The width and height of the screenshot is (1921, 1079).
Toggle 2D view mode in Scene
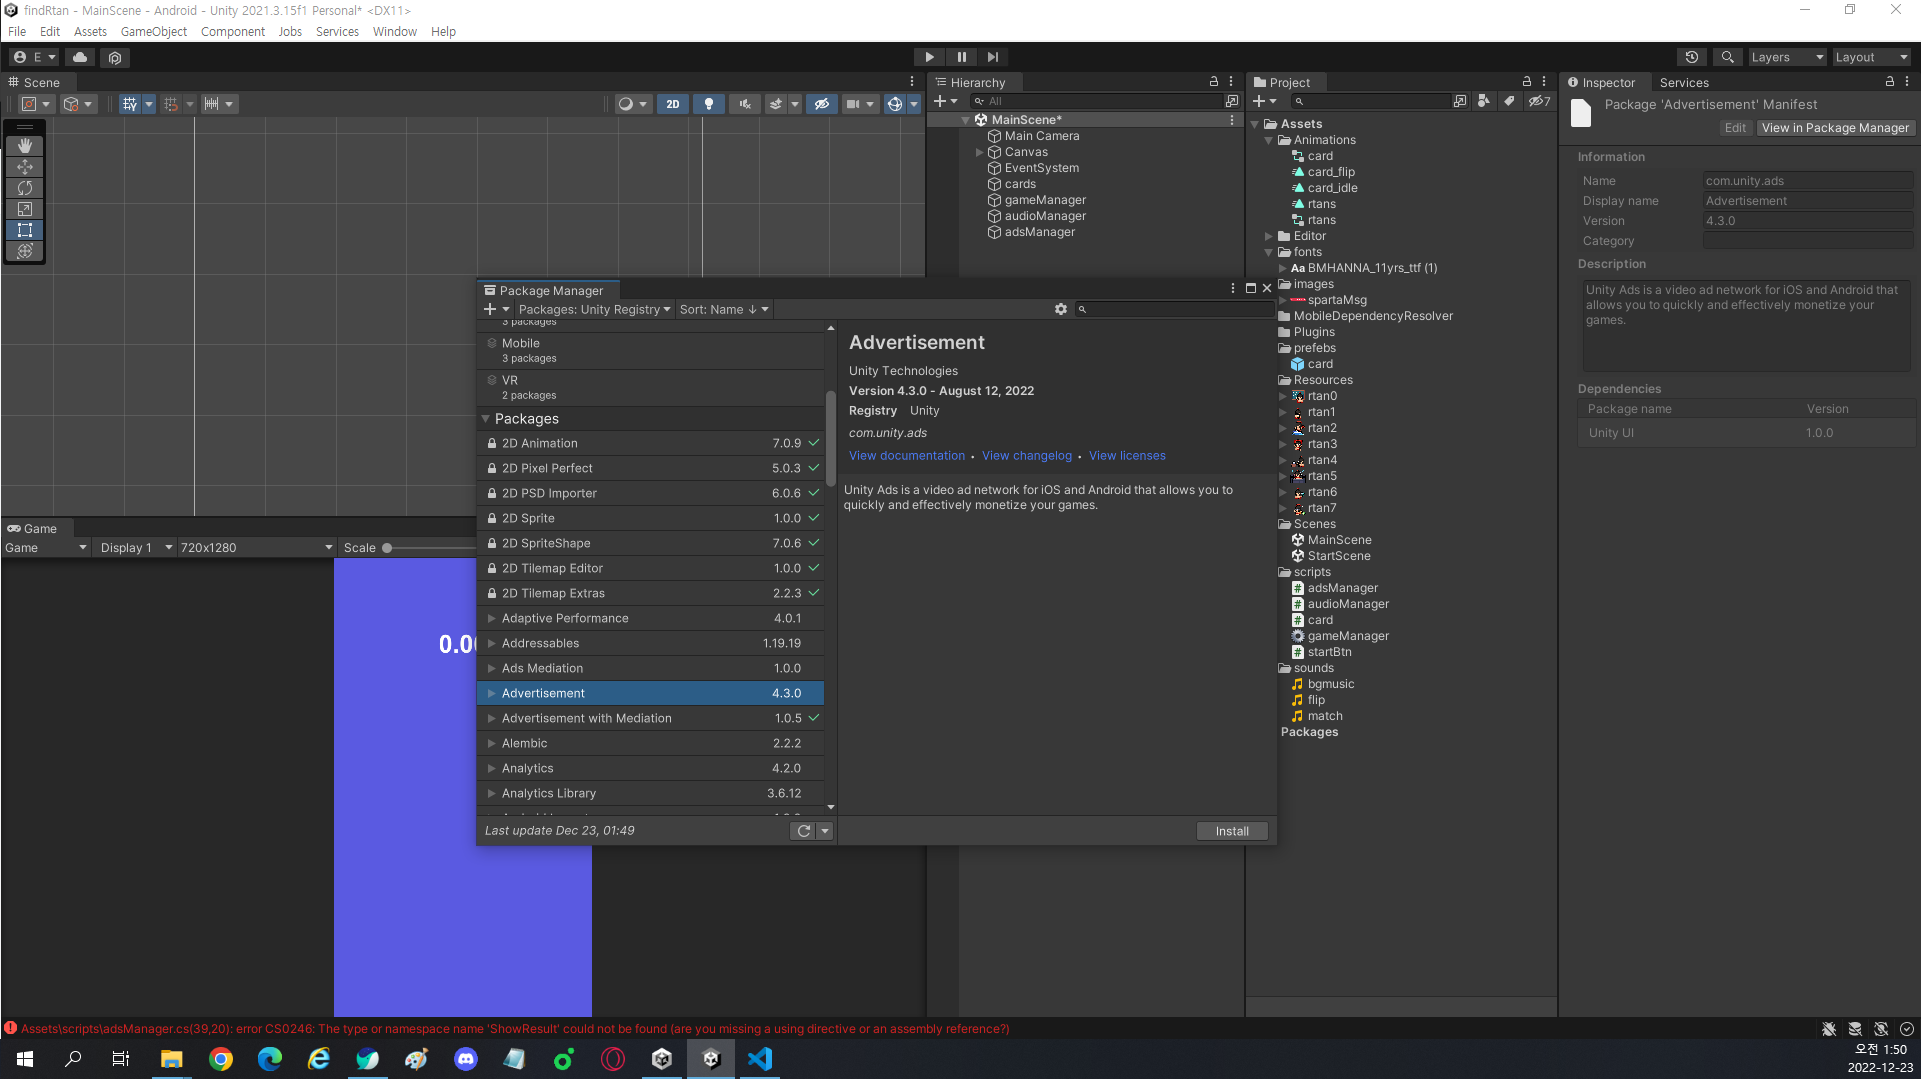673,104
